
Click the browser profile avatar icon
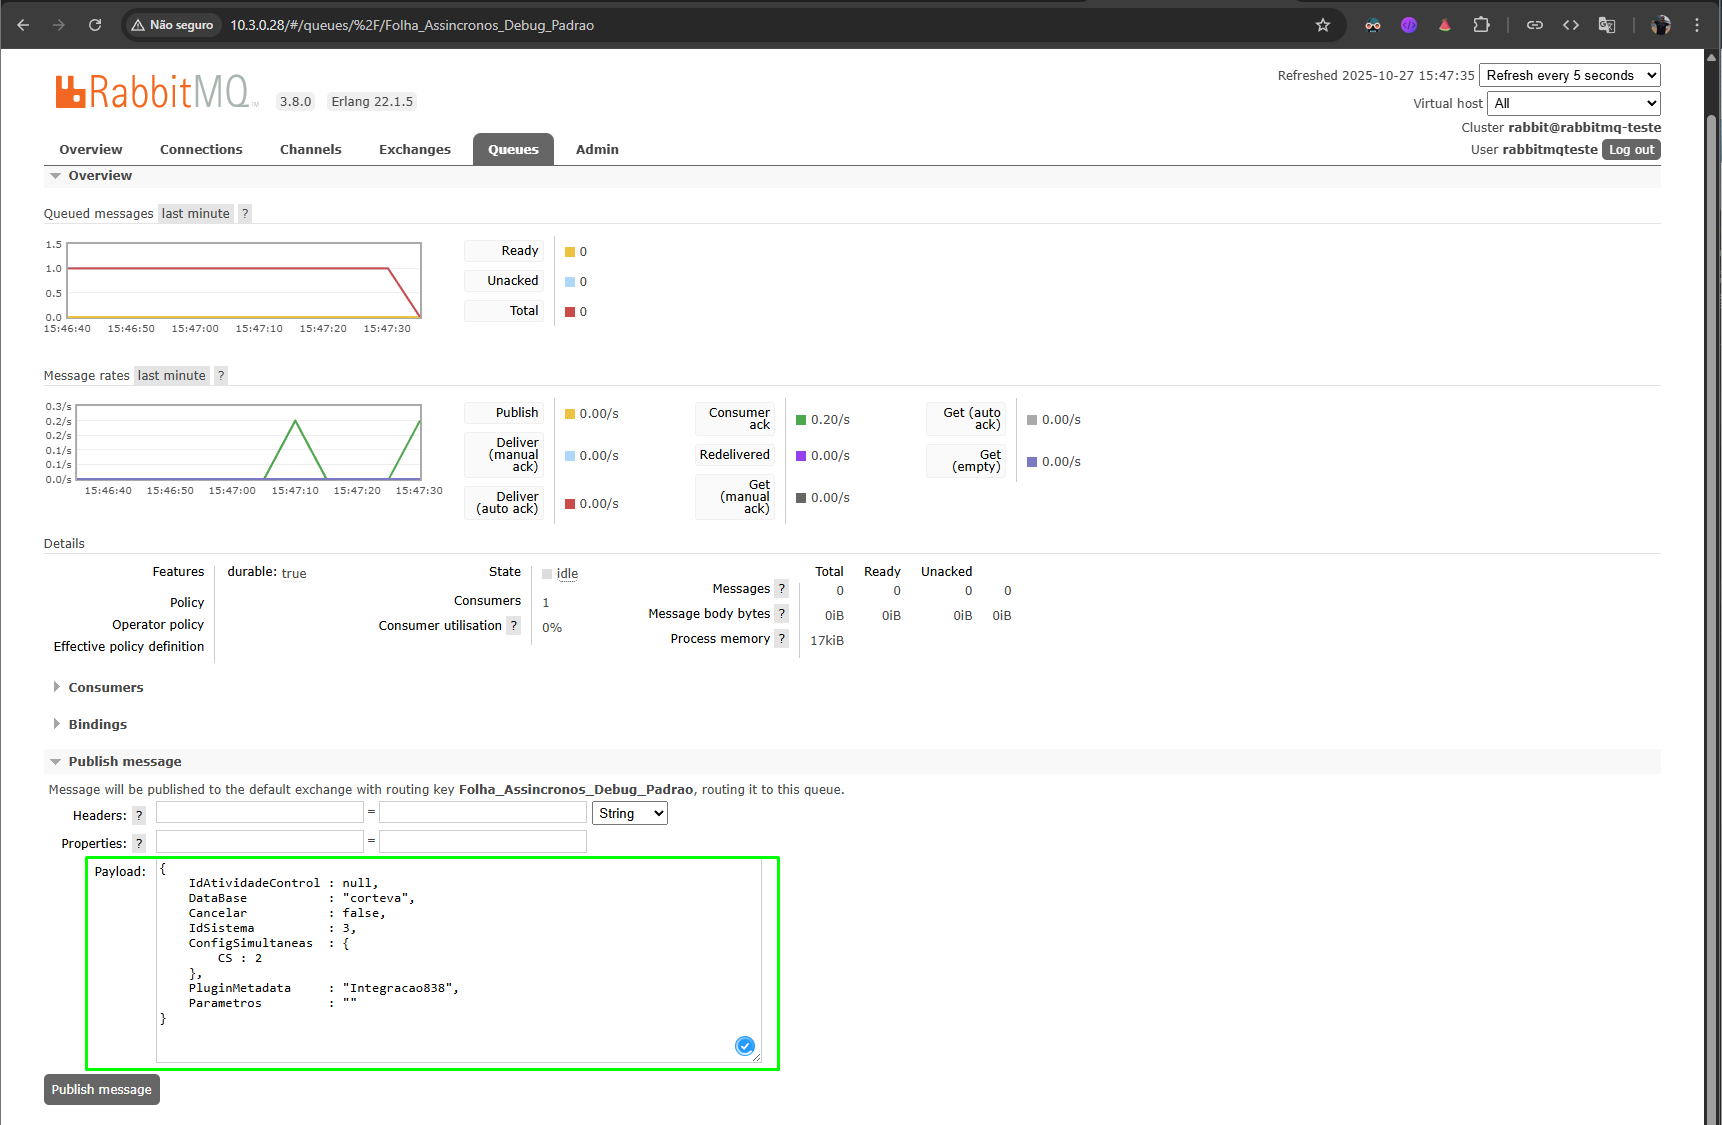tap(1661, 25)
